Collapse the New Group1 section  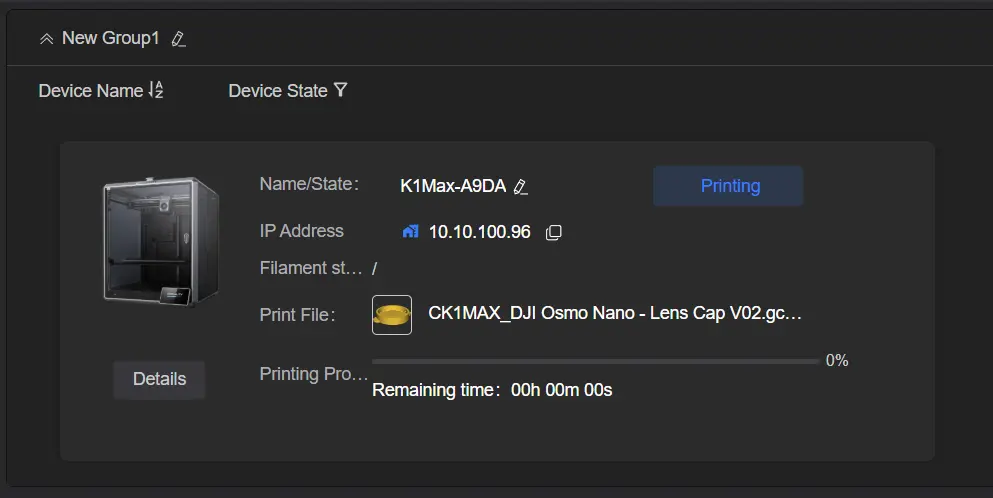pos(46,39)
